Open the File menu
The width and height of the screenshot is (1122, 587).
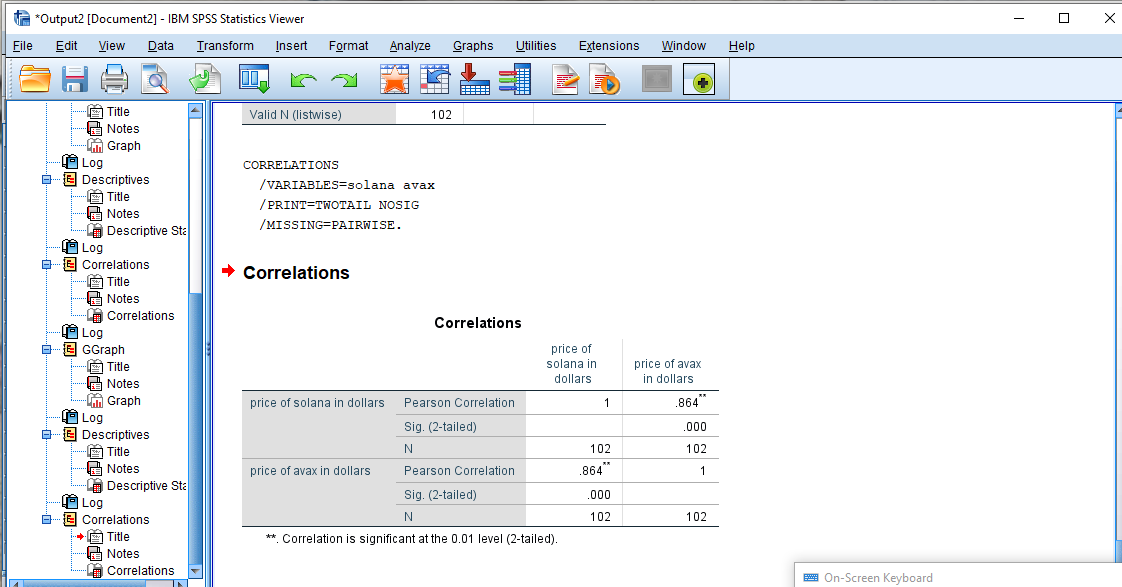23,46
